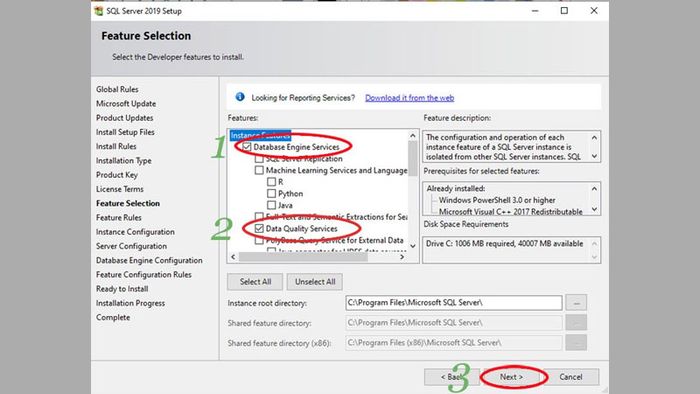Click the Cancel button

[571, 377]
